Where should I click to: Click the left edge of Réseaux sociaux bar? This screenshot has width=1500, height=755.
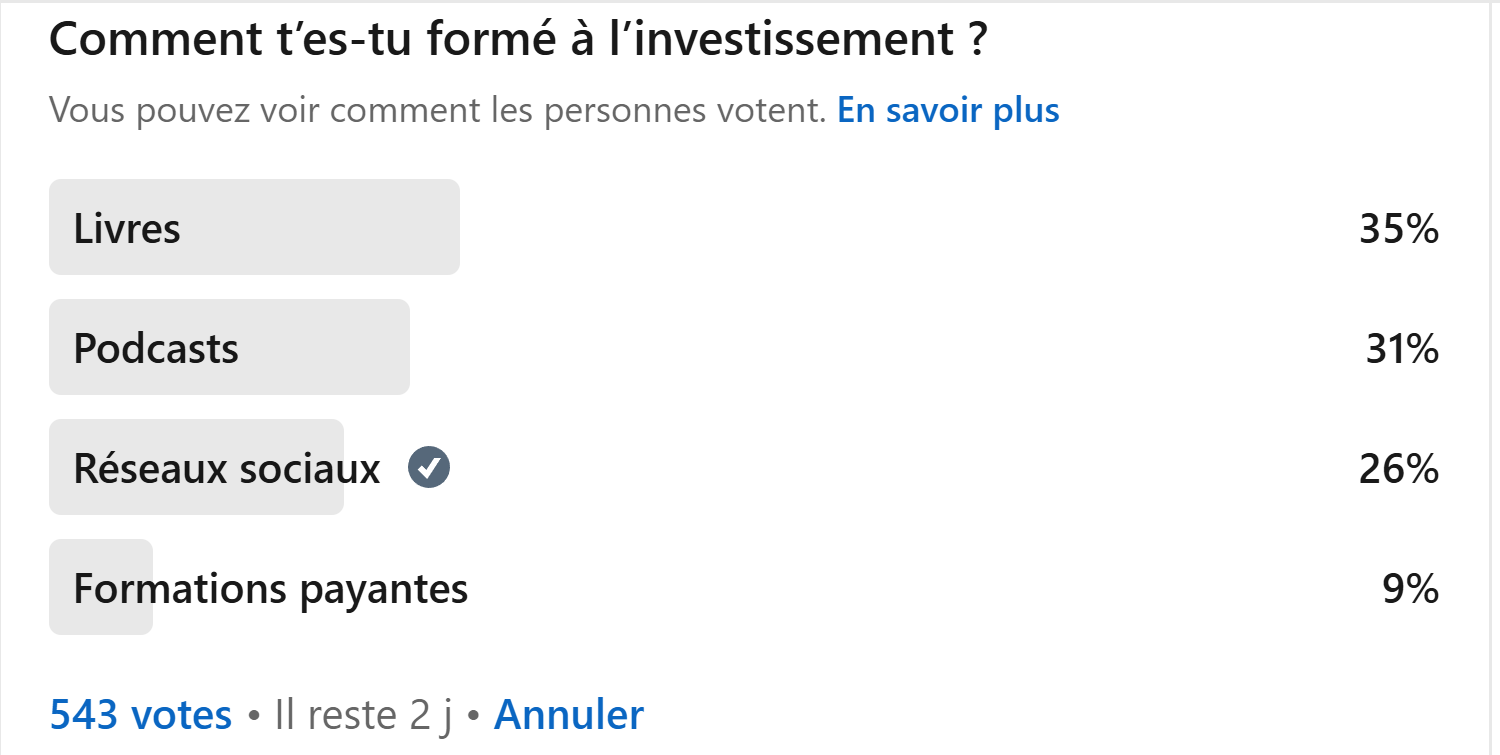(x=58, y=467)
